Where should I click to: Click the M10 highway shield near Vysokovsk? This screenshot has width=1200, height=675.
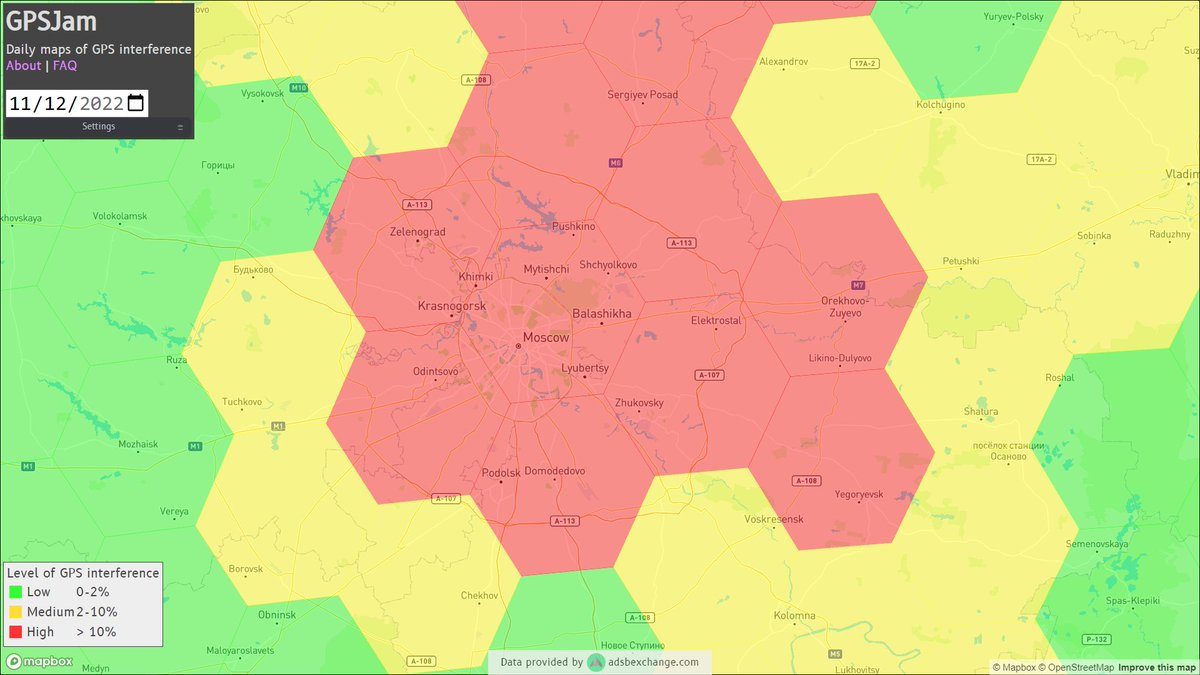click(299, 88)
